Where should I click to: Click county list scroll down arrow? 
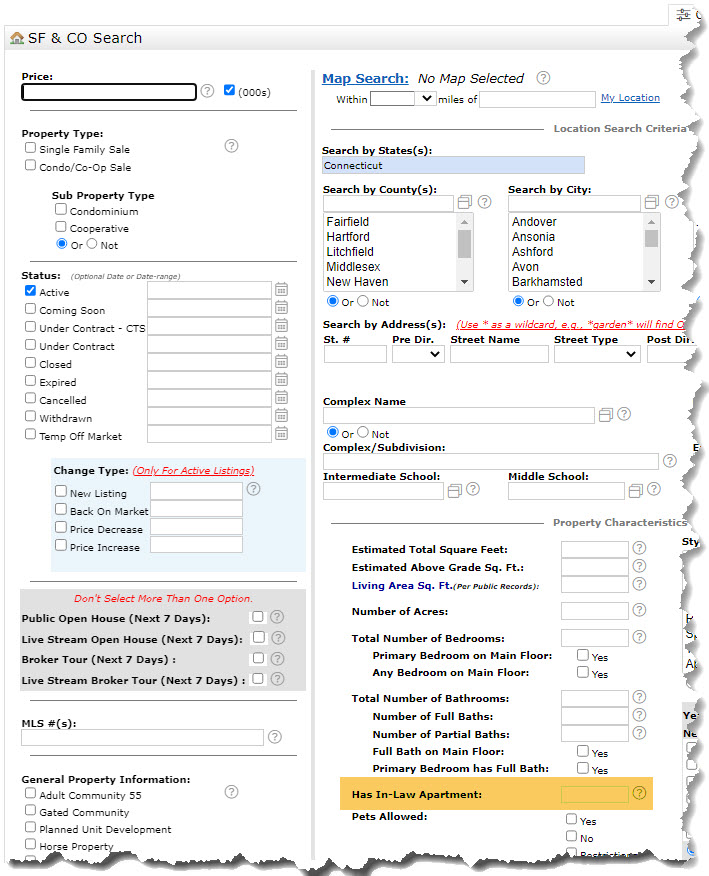(464, 282)
